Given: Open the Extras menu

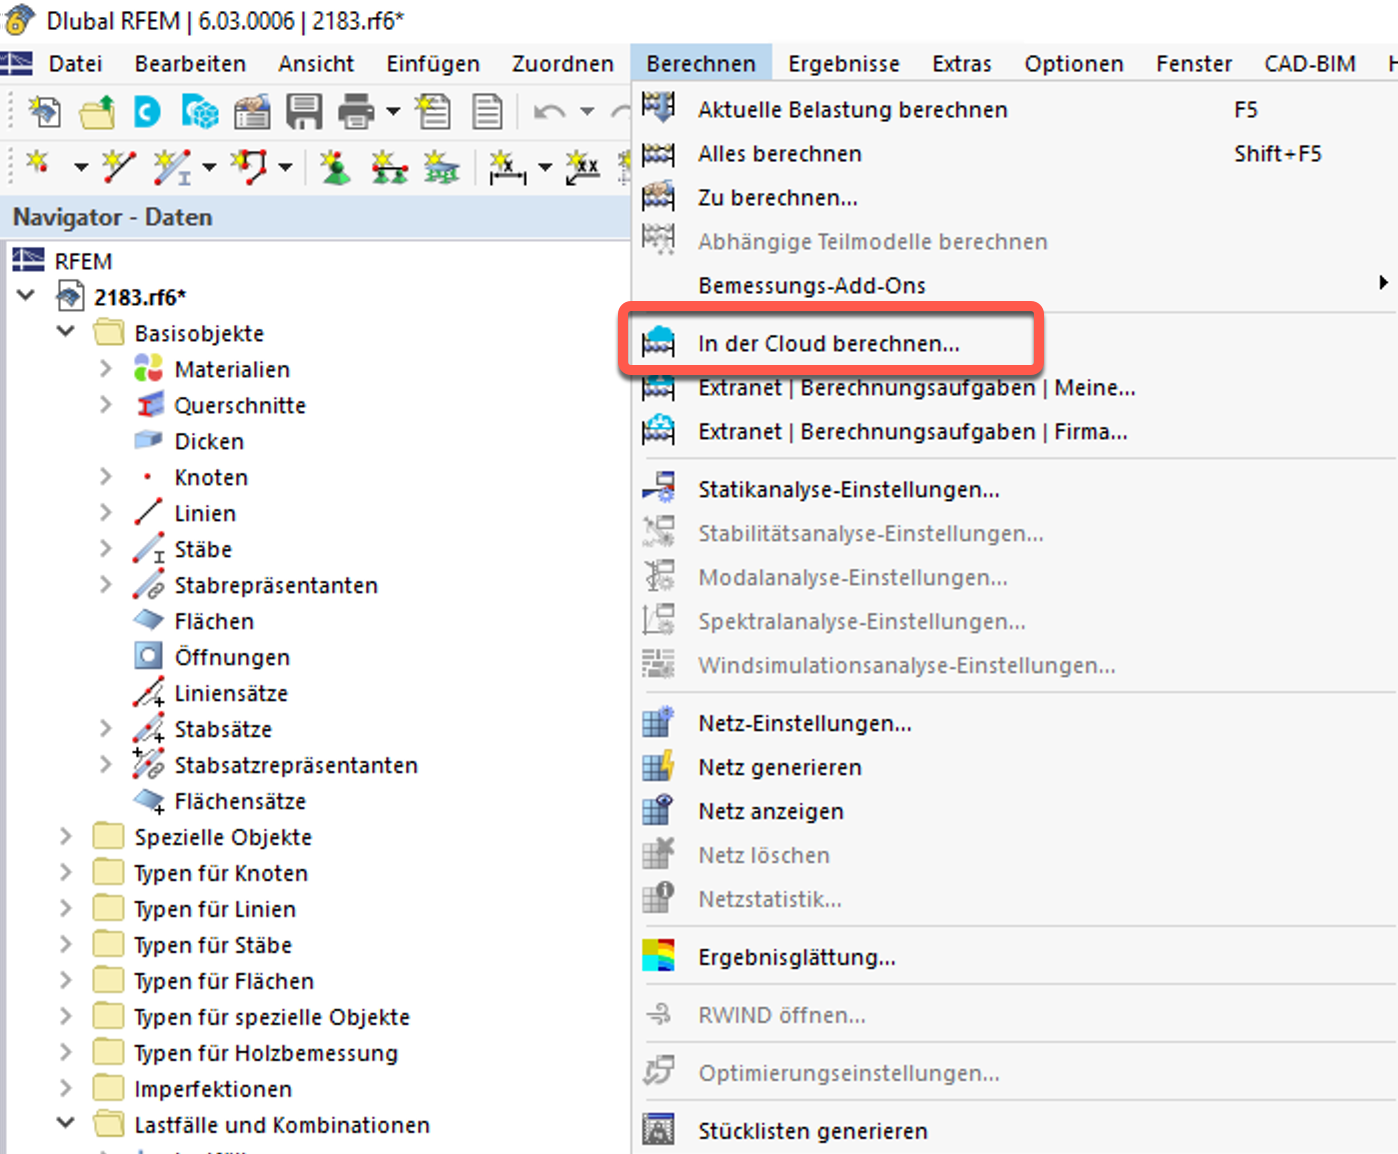Looking at the screenshot, I should click(962, 63).
